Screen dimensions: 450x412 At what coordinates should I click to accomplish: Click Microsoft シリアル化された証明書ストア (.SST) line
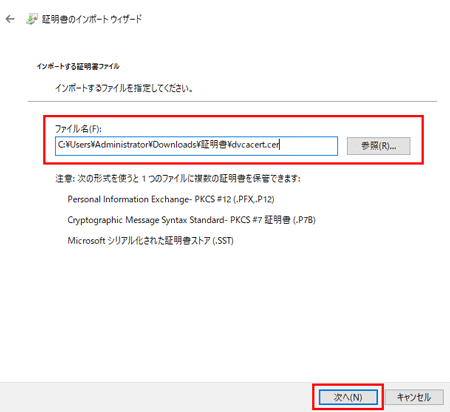click(x=150, y=241)
